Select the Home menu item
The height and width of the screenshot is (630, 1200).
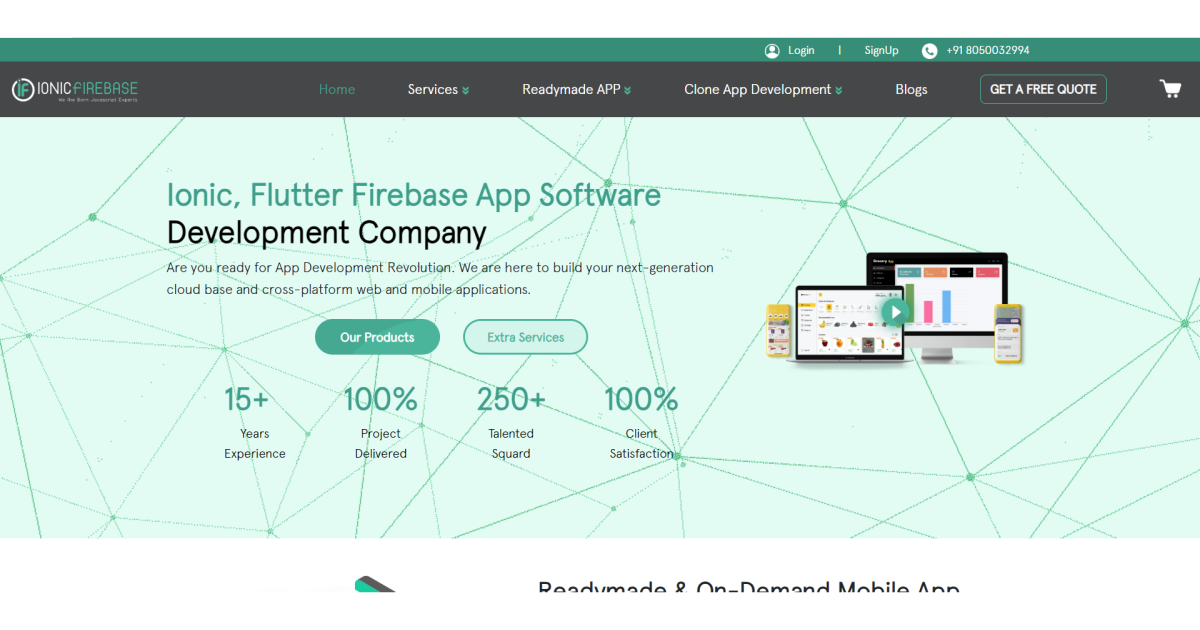[x=337, y=89]
